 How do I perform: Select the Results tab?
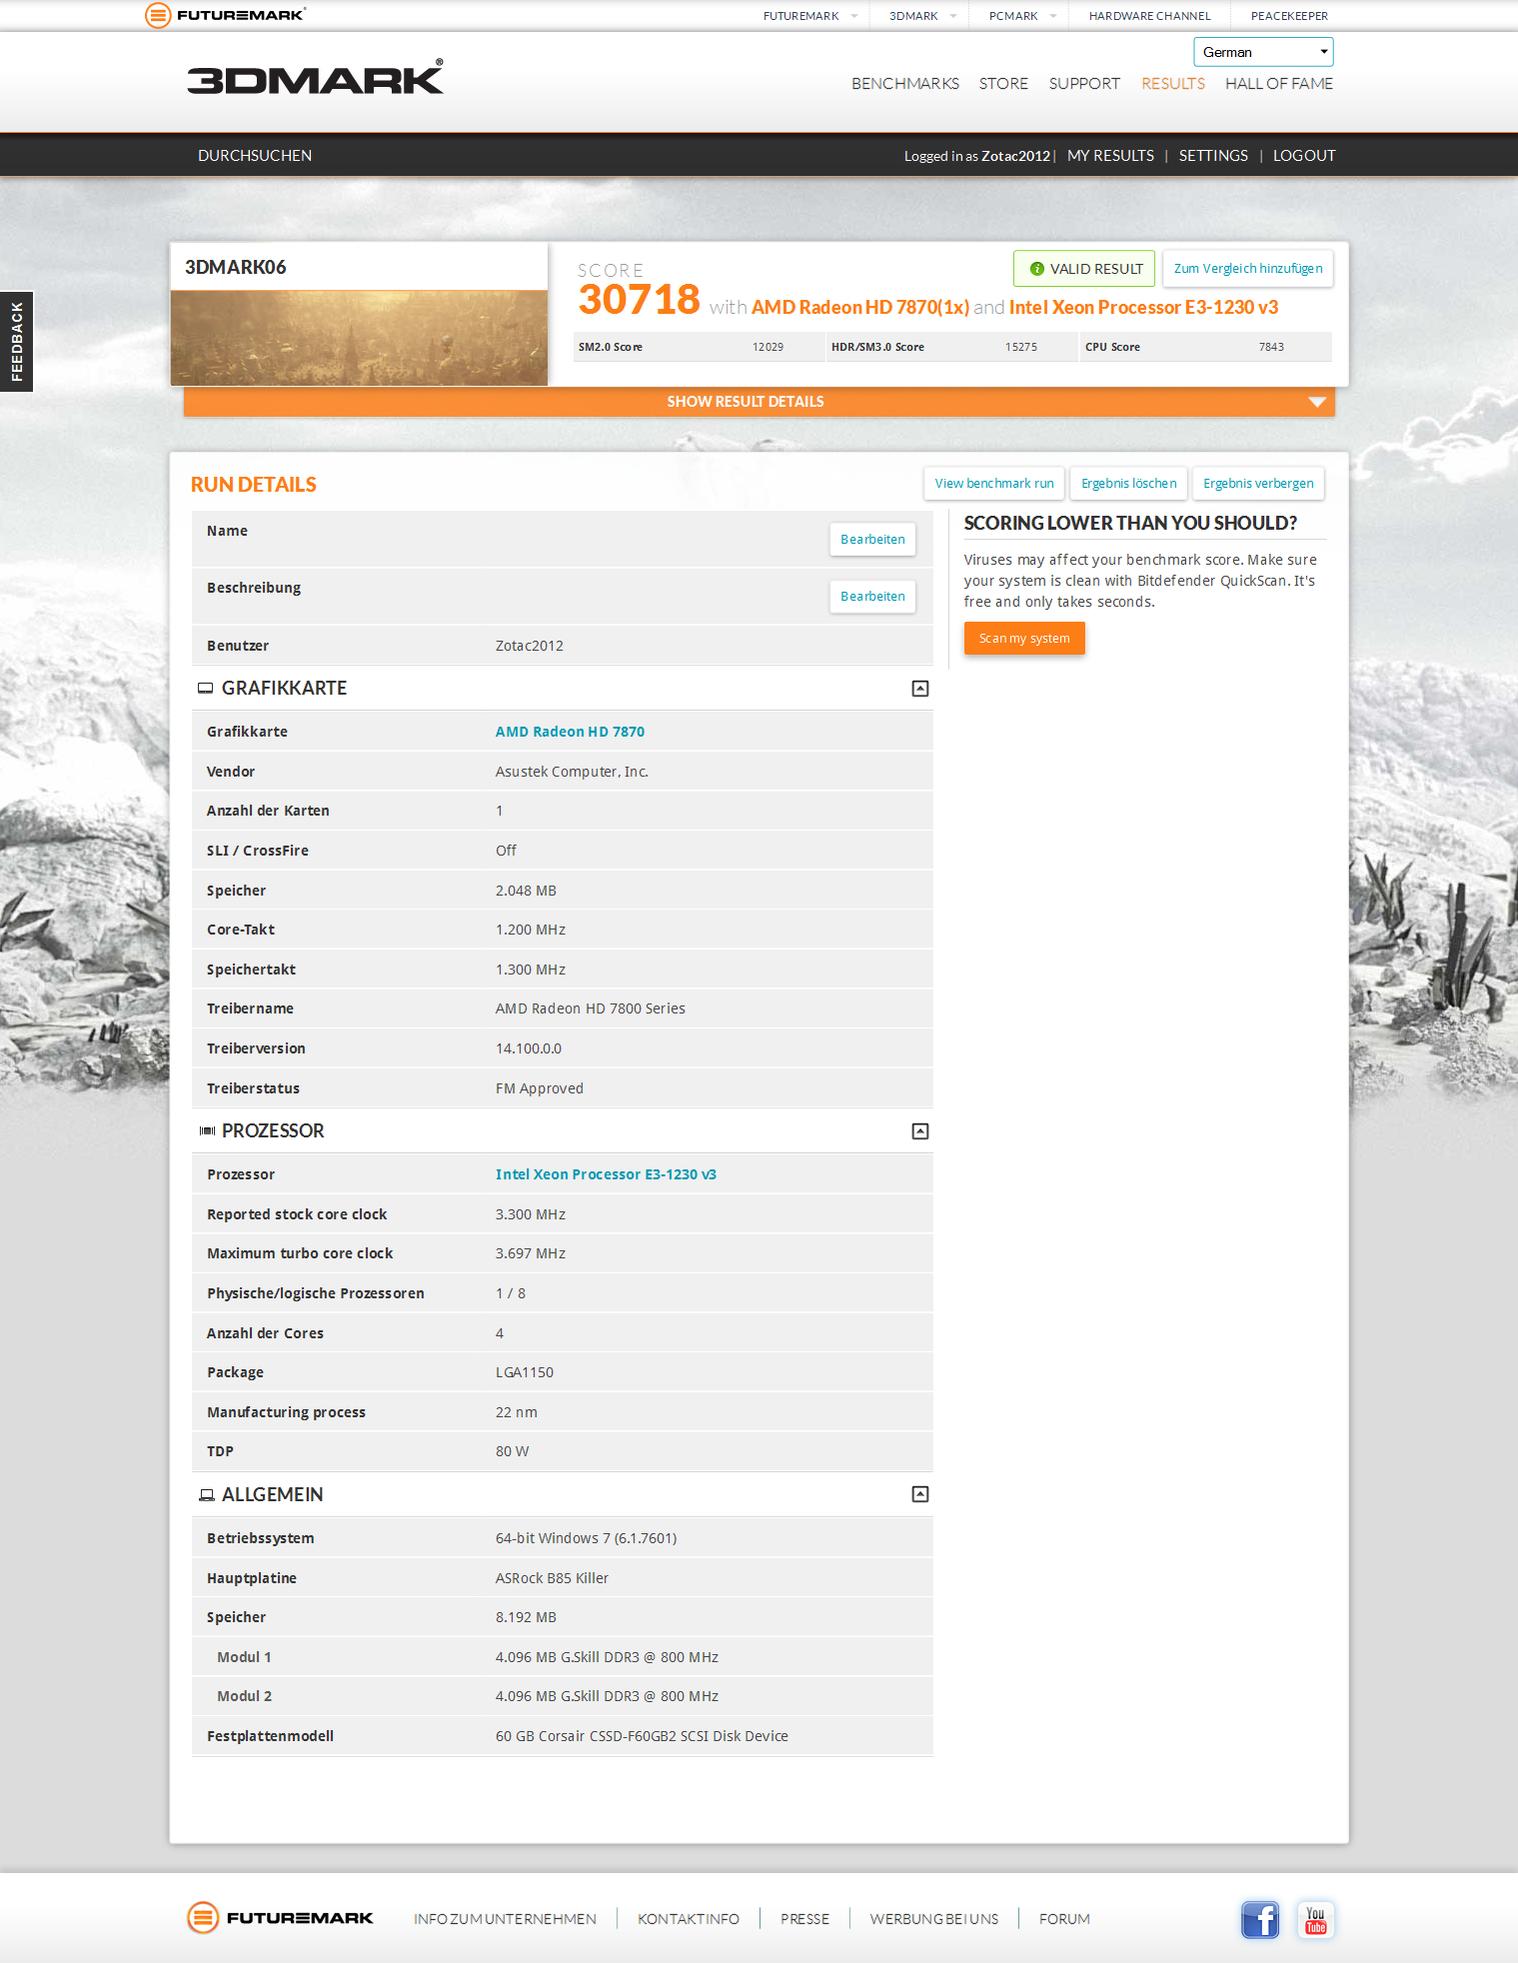point(1173,83)
